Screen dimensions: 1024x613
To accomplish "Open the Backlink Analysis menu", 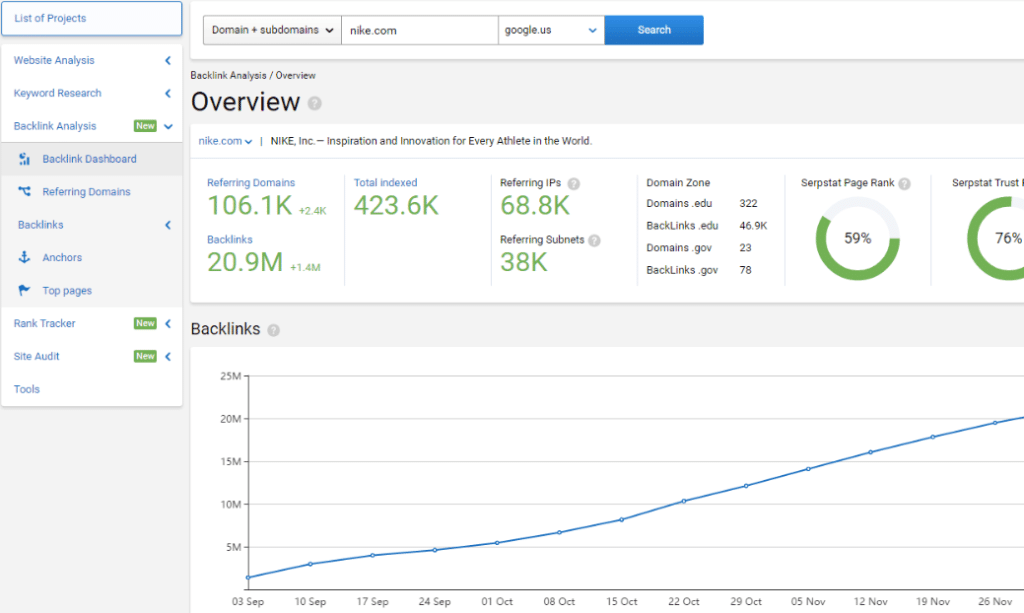I will pos(55,126).
